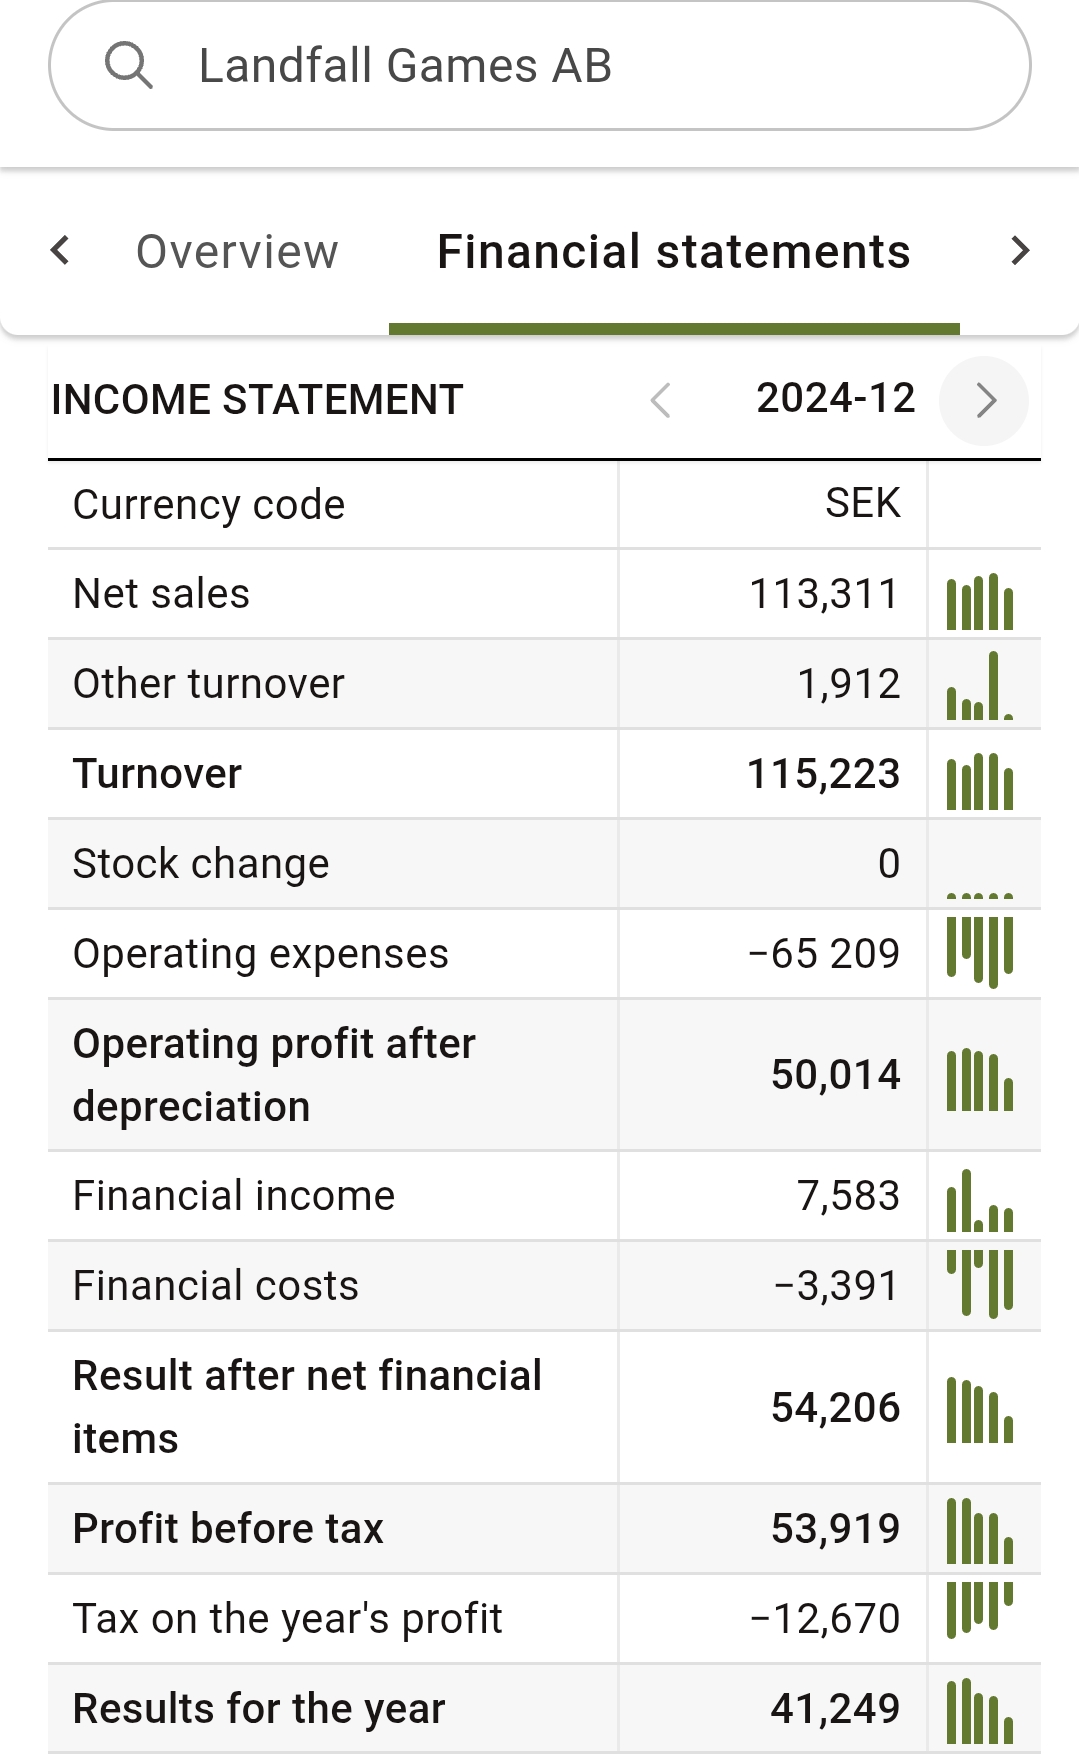1079x1763 pixels.
Task: Click the Currency code row label
Action: point(209,505)
